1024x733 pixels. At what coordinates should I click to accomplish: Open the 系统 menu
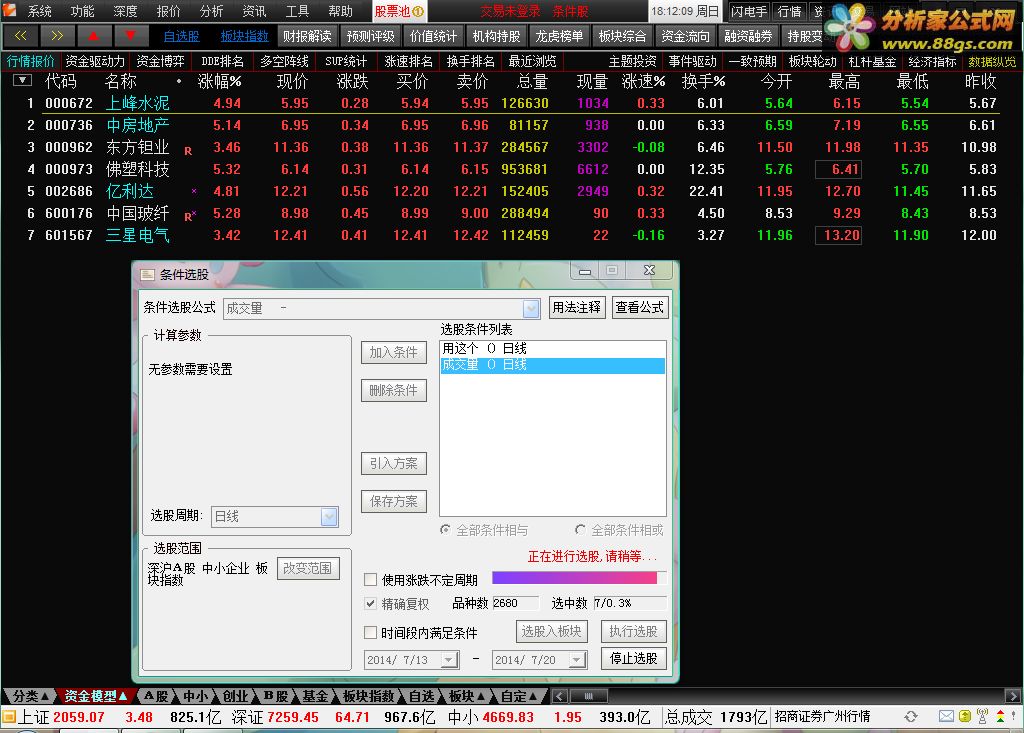39,11
